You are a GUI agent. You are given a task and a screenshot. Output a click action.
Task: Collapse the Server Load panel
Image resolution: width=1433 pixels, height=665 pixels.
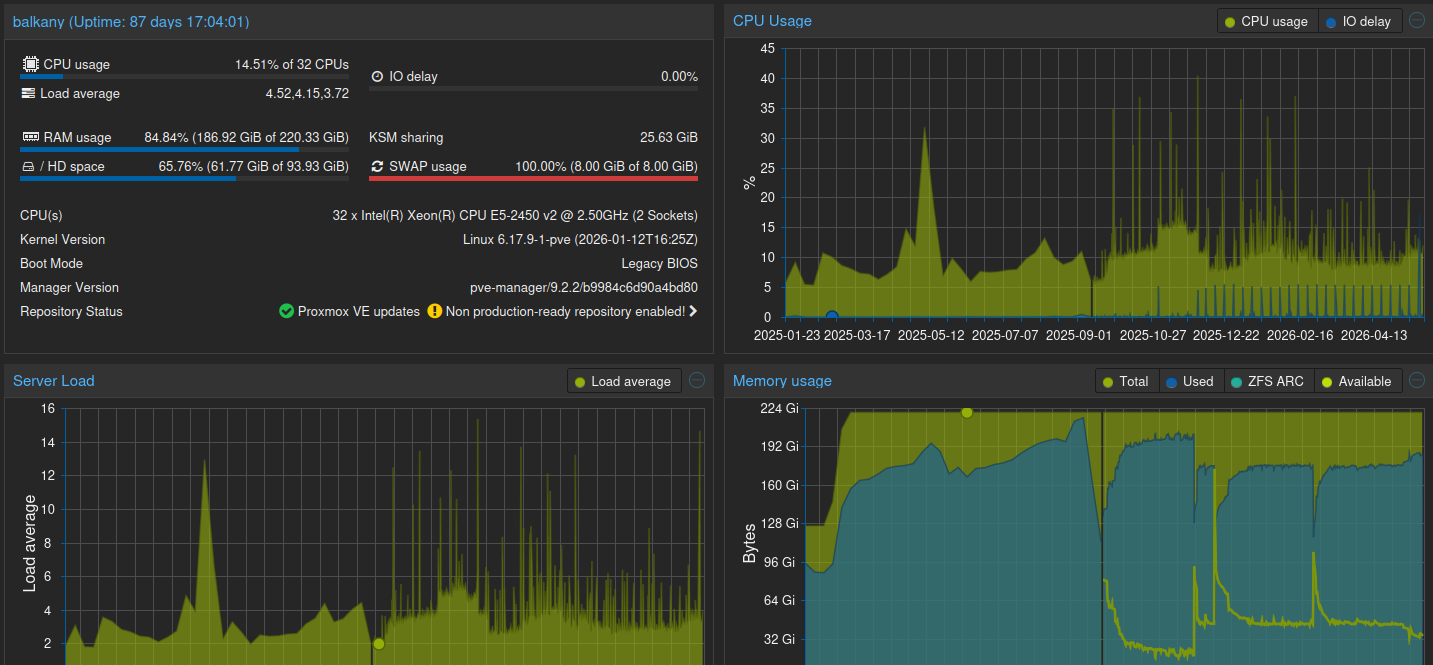[x=697, y=380]
